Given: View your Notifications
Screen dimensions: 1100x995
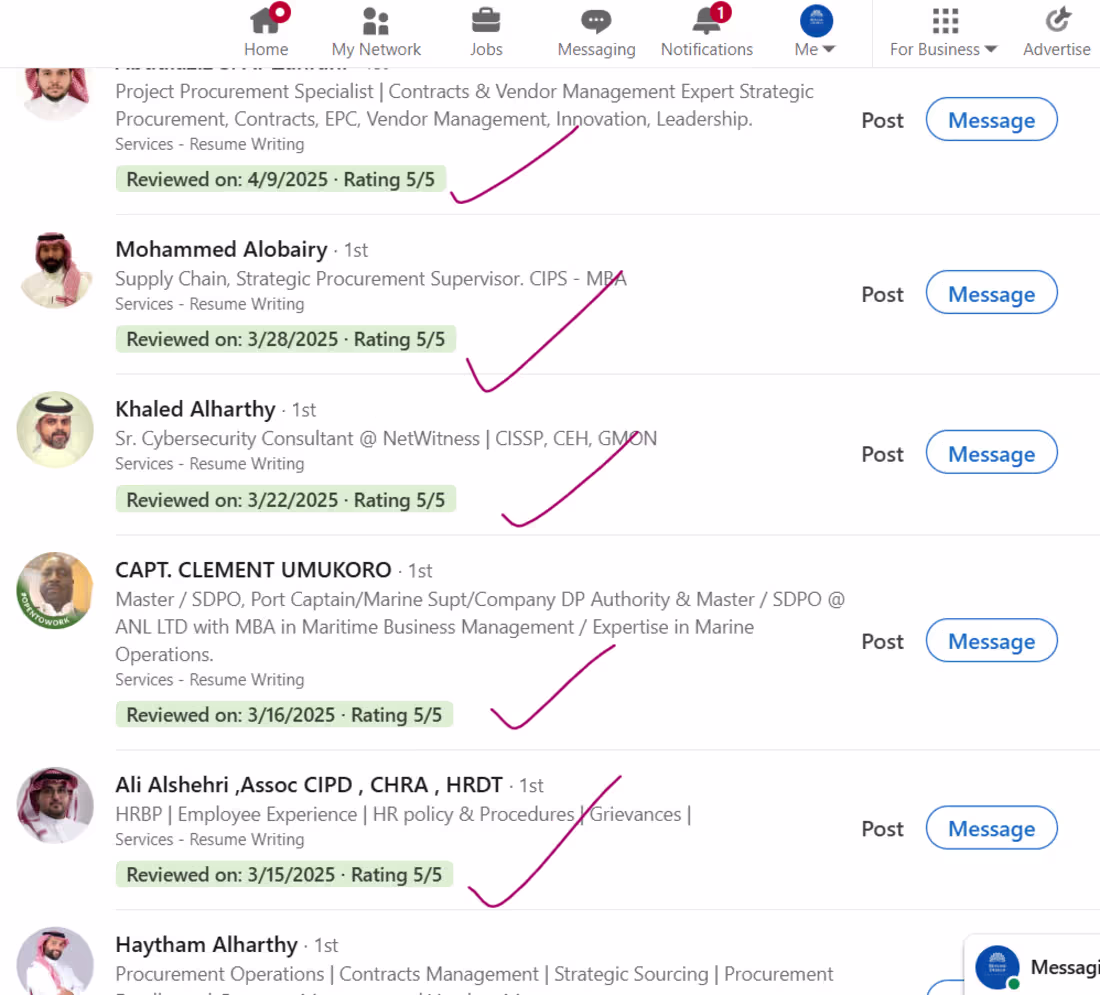Looking at the screenshot, I should [707, 22].
